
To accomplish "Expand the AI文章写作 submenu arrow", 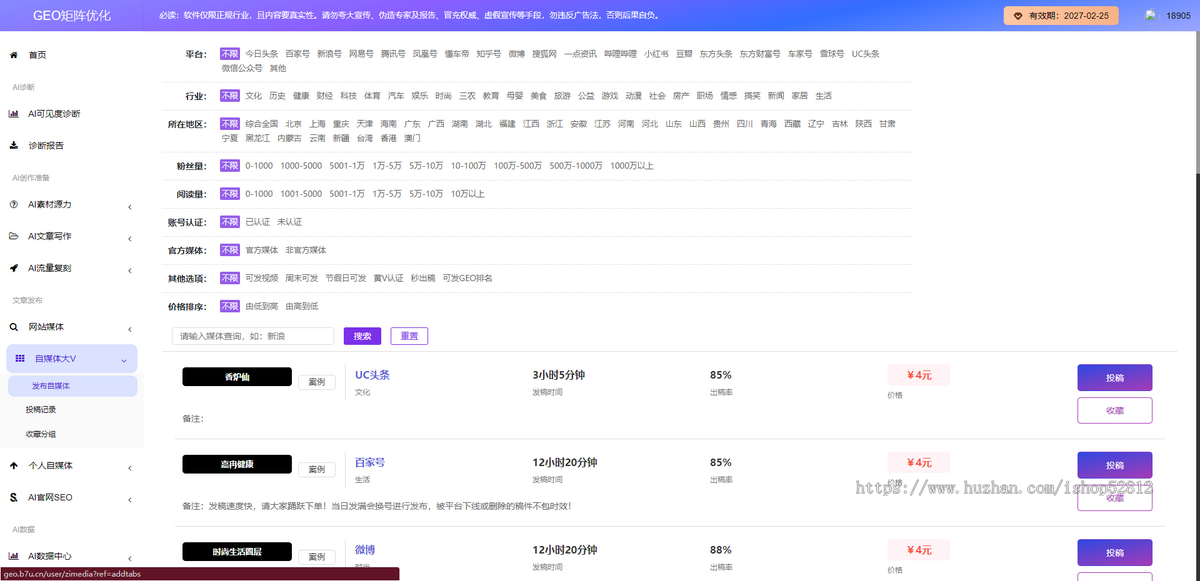I will 130,237.
